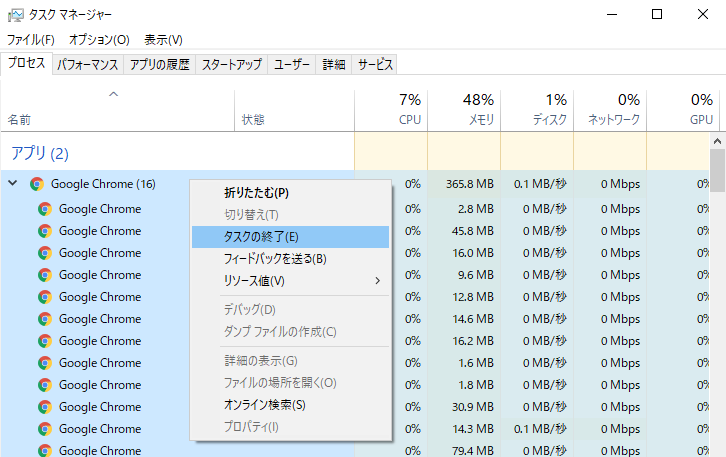This screenshot has height=457, width=726.
Task: Switch to the スタートアップ tab
Action: (x=232, y=64)
